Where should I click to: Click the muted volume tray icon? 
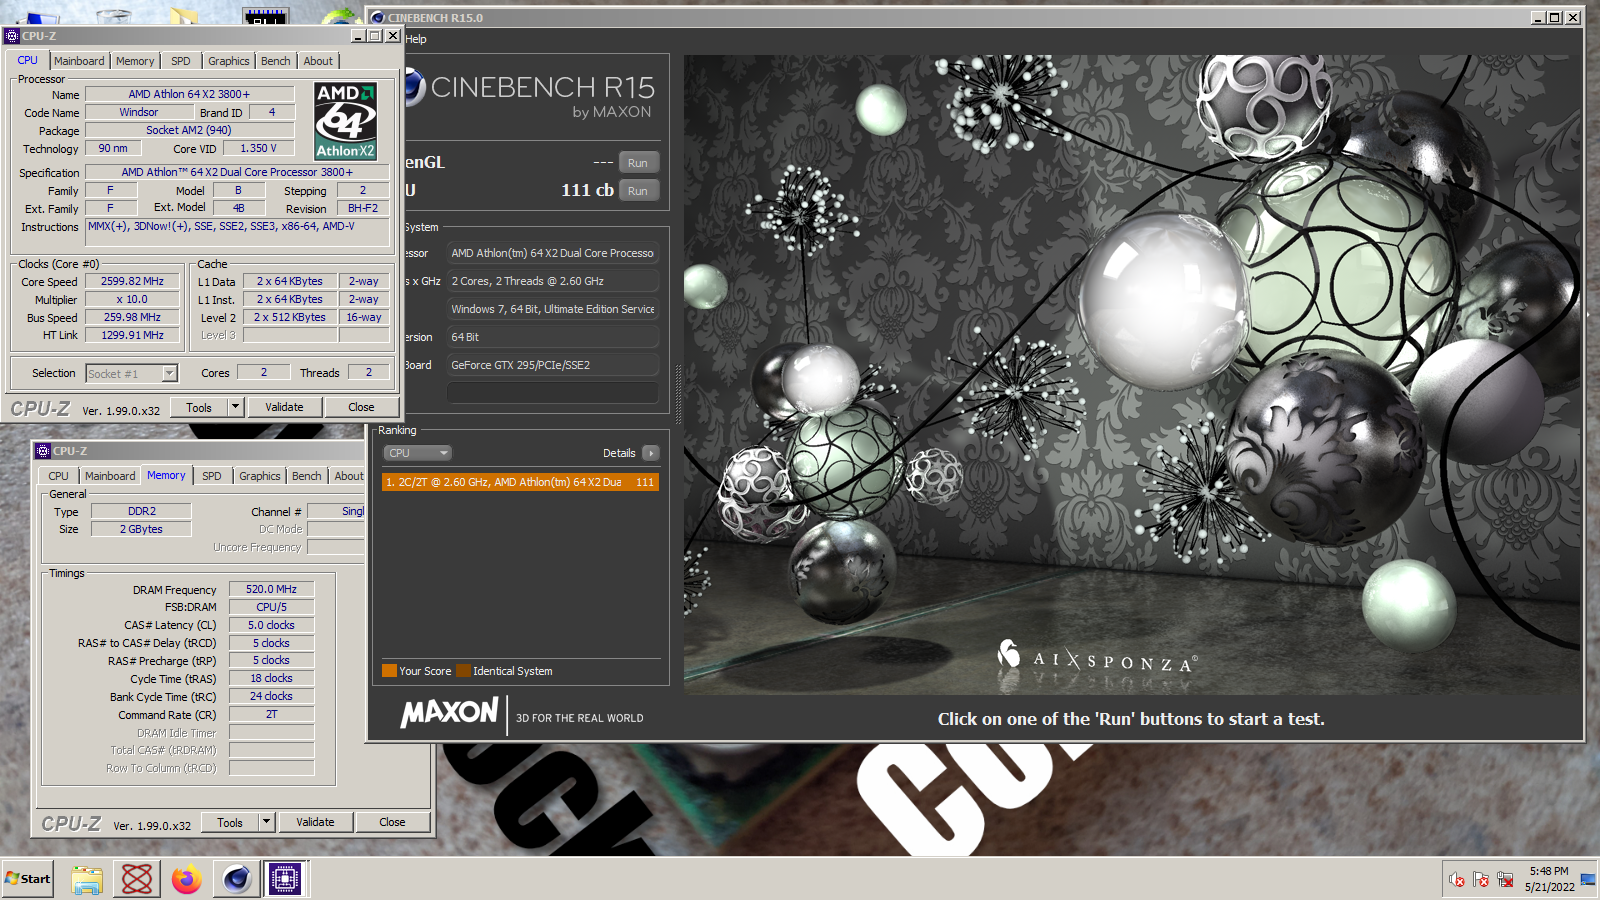(x=1457, y=880)
